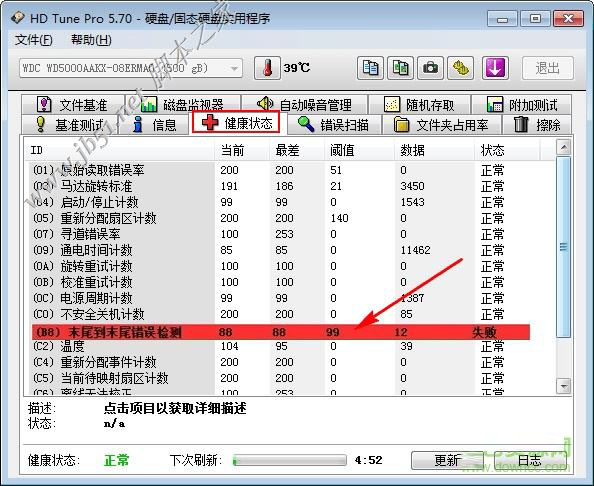The image size is (594, 486).
Task: Click the thermometer temperature icon
Action: coord(267,68)
